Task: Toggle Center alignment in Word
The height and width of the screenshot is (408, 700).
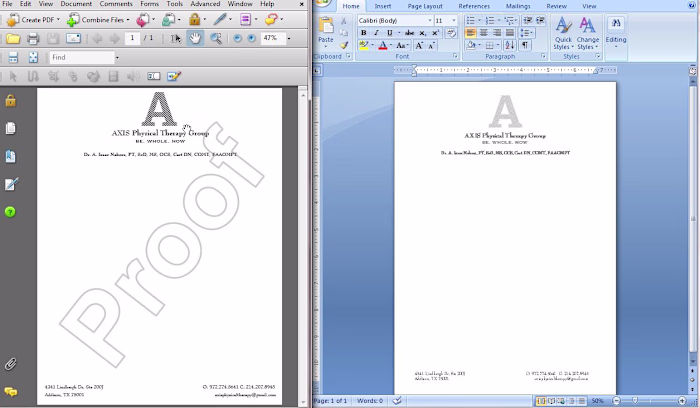Action: click(x=483, y=33)
